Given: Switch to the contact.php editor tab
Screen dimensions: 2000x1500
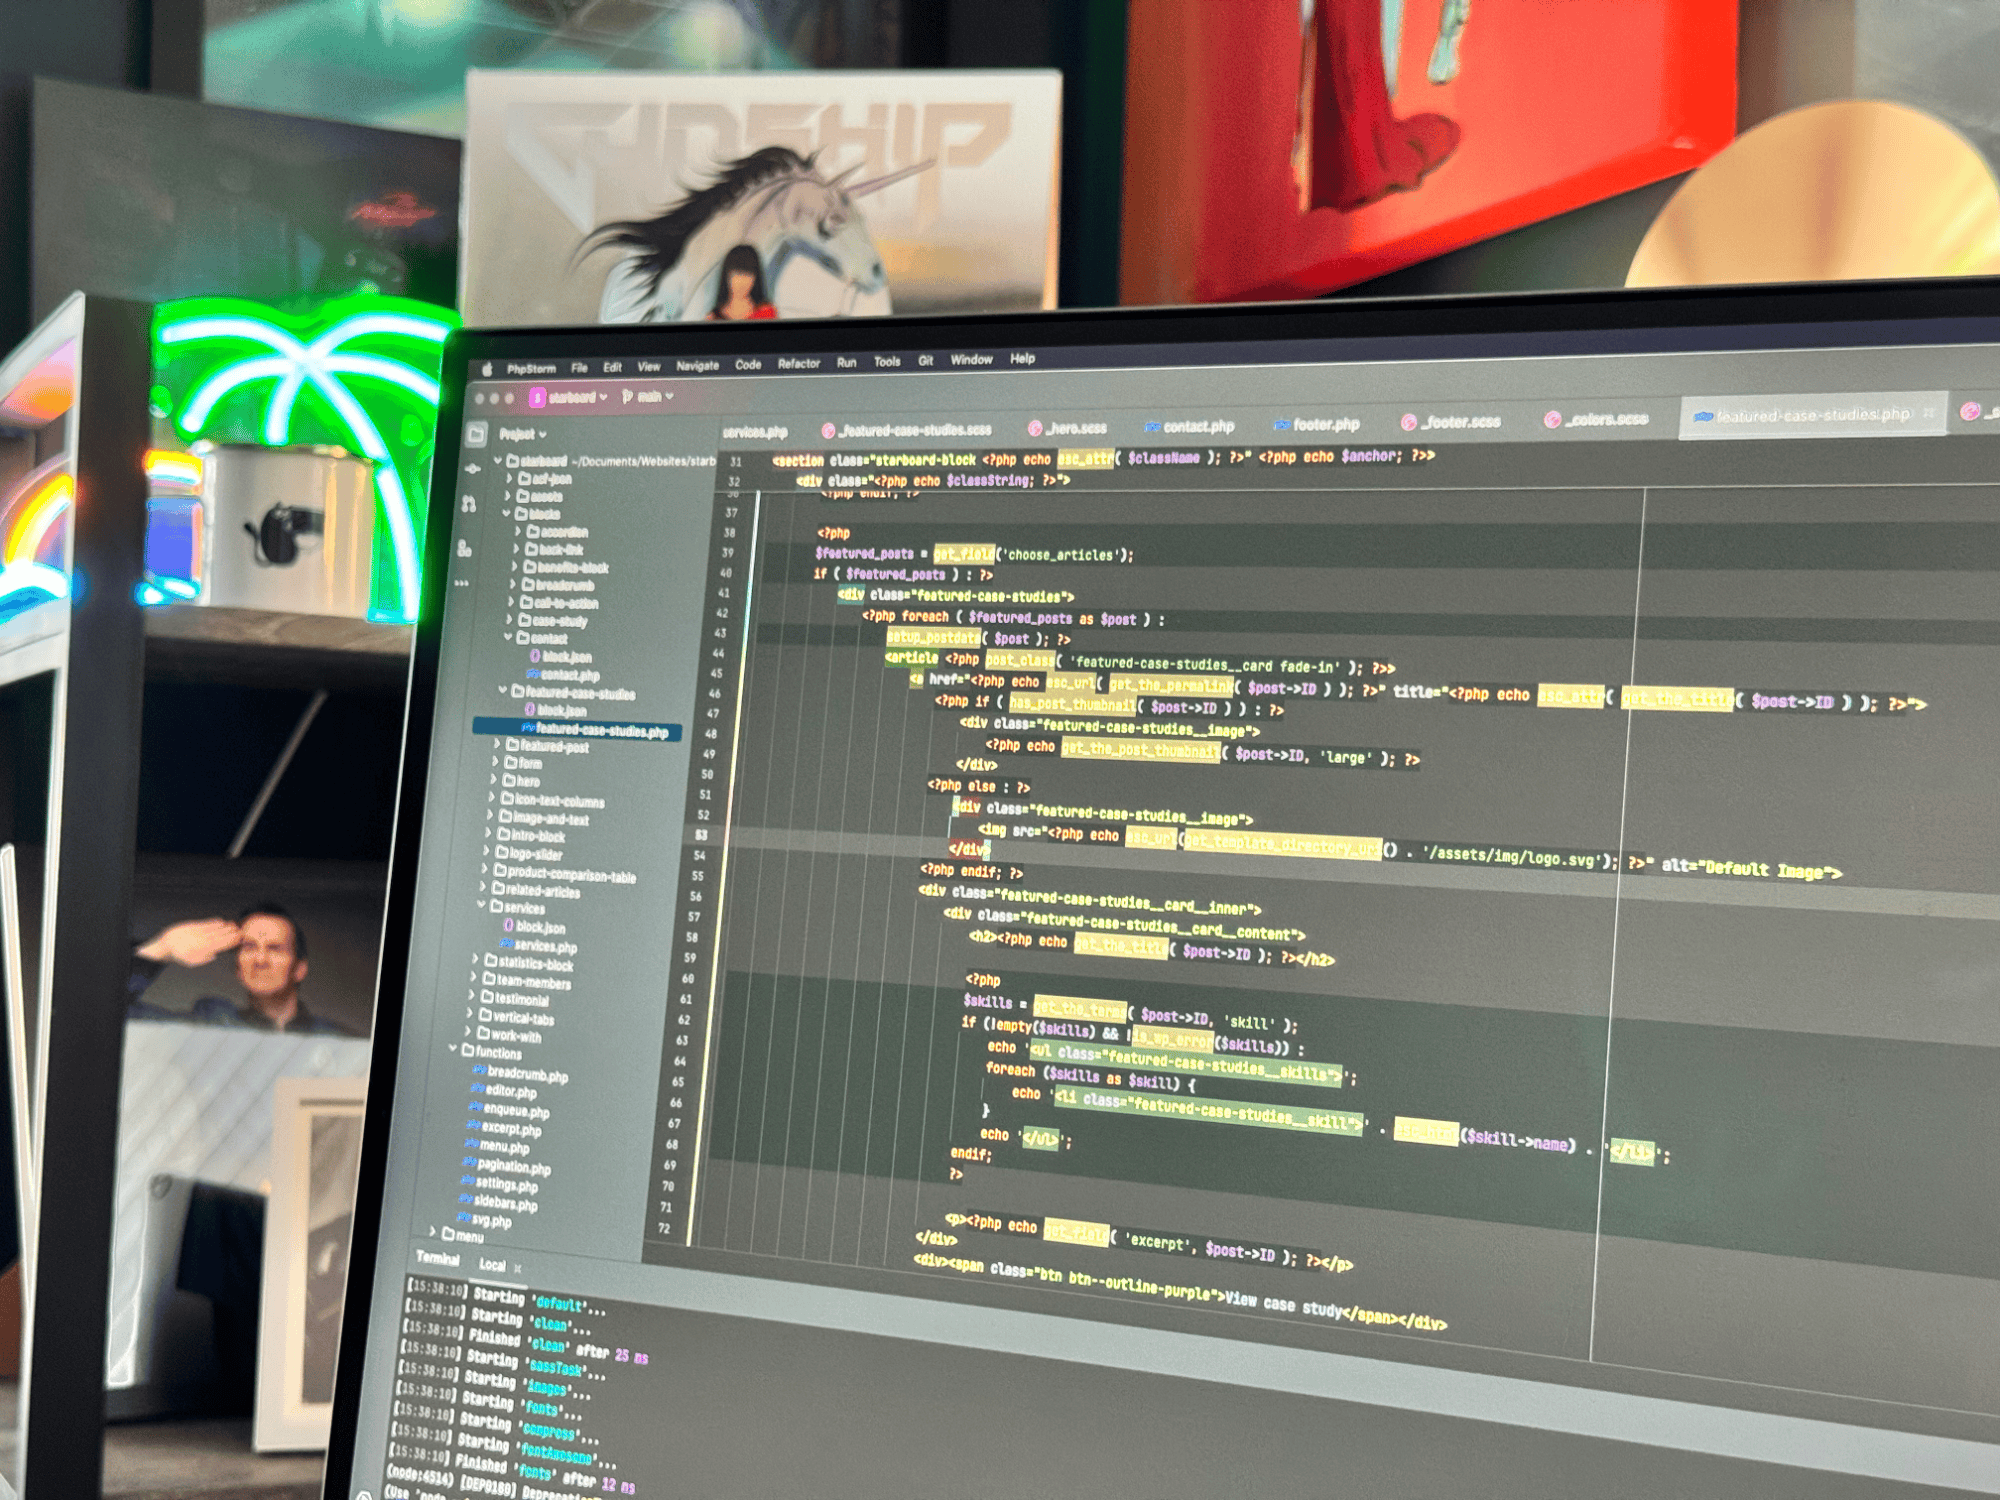Looking at the screenshot, I should point(1190,427).
